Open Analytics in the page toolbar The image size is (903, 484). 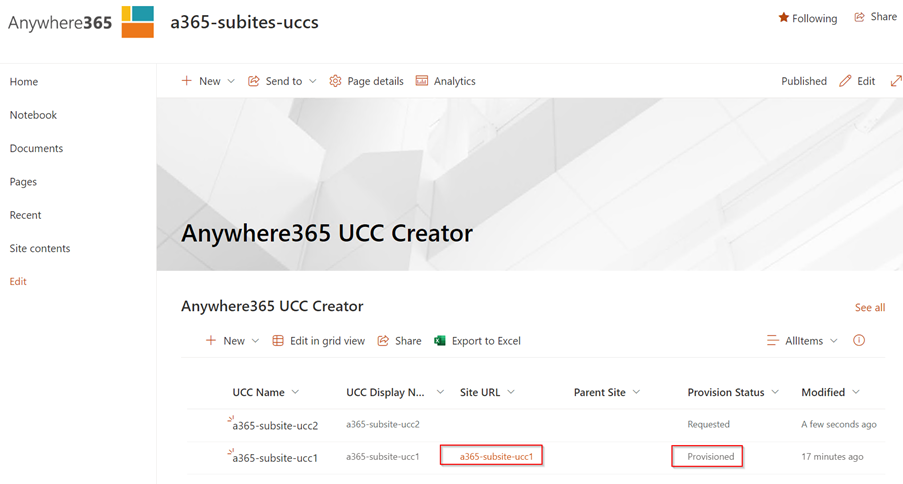tap(445, 81)
